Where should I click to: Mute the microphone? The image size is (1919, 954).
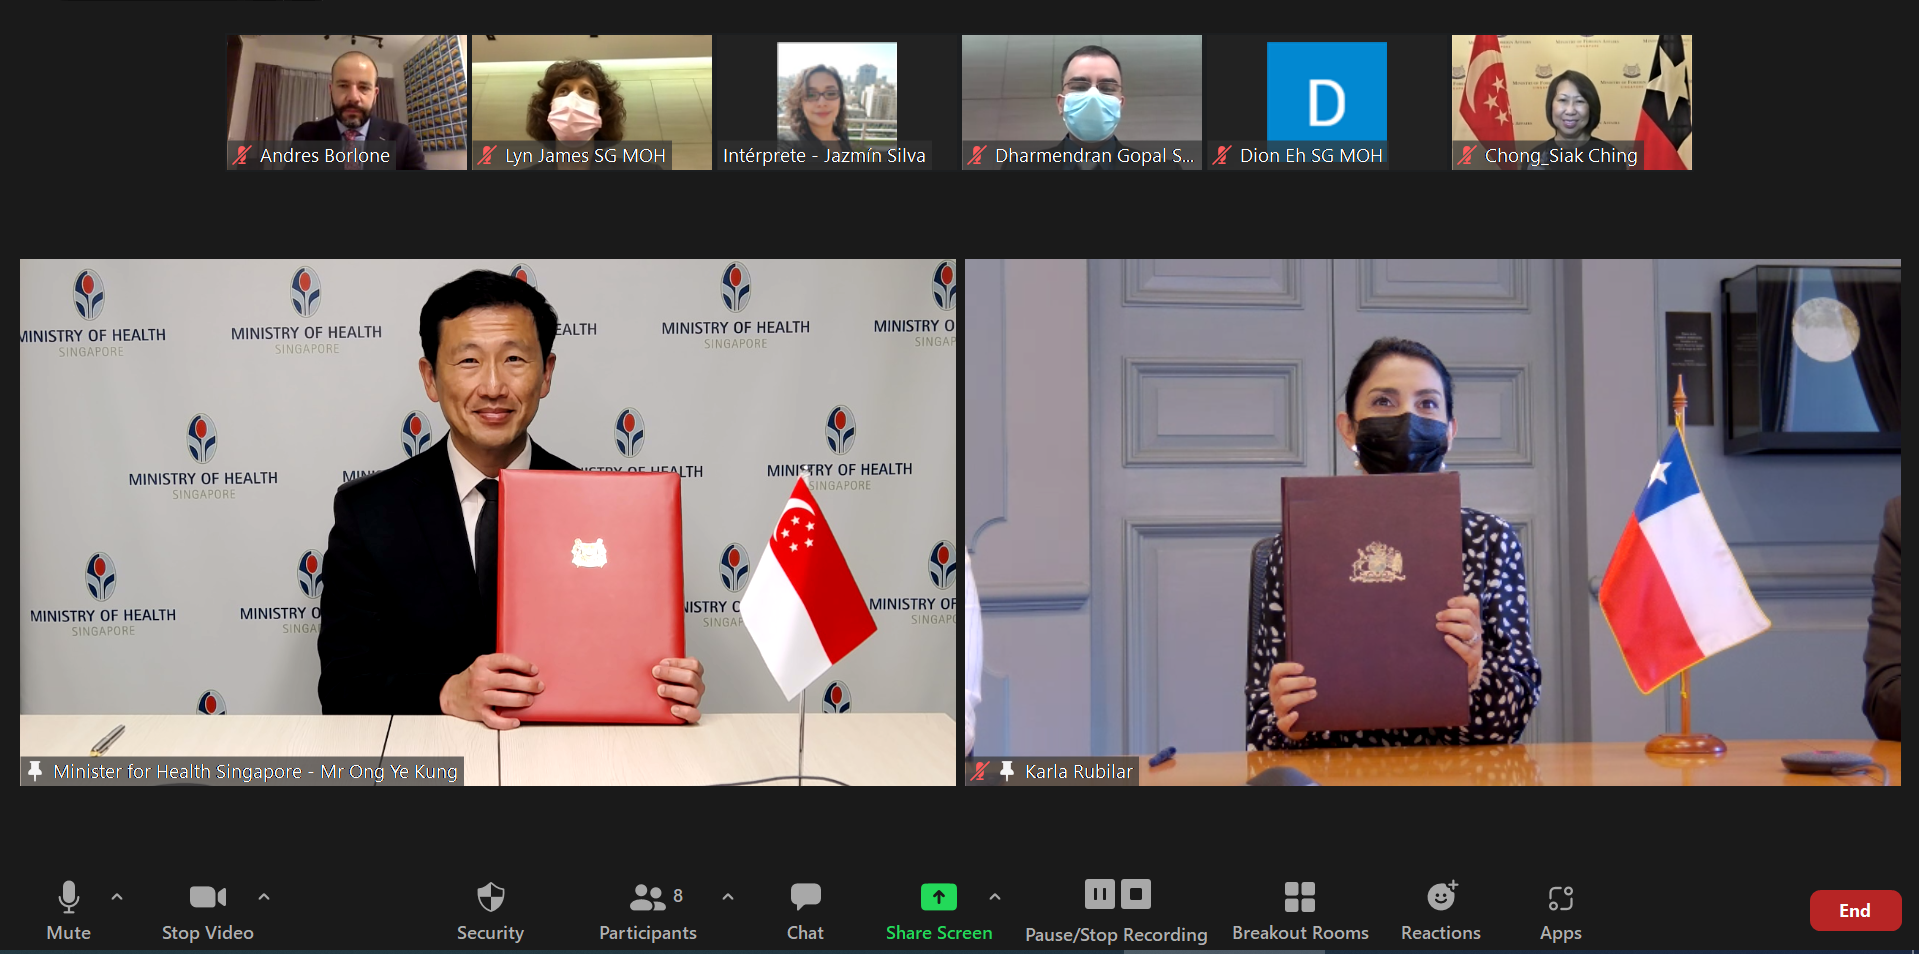[x=68, y=909]
